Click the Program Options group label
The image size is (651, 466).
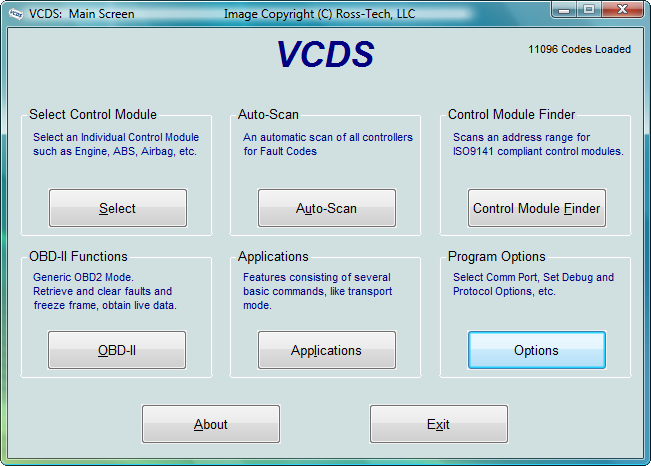coord(497,256)
